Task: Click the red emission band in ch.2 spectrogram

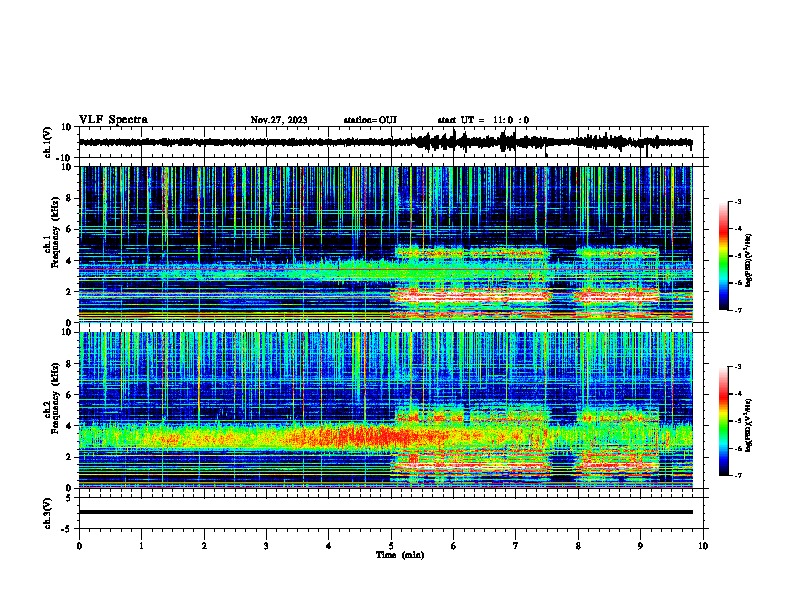Action: [x=376, y=435]
